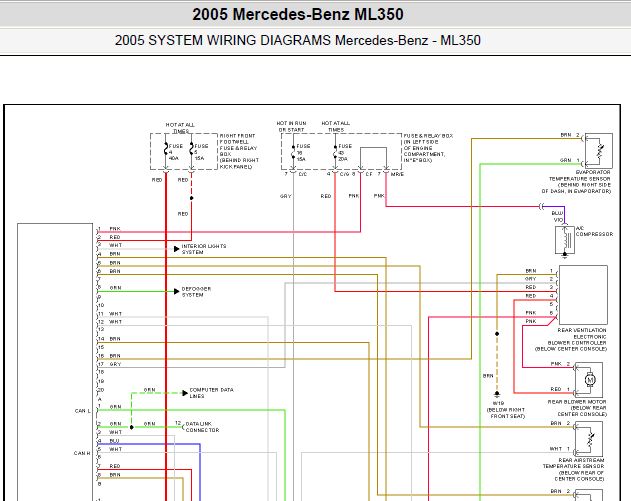Click the rear airstream temperature sensor thermistor symbol

[590, 439]
